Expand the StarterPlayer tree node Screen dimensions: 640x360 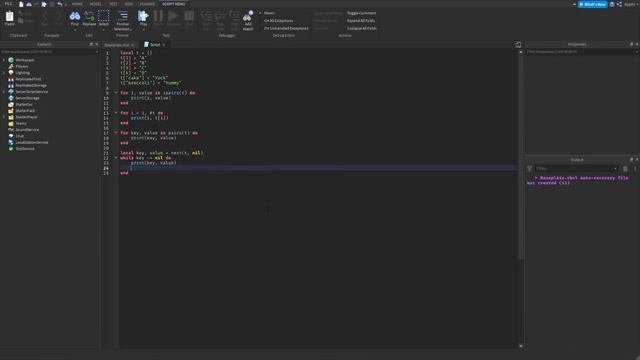pos(4,117)
